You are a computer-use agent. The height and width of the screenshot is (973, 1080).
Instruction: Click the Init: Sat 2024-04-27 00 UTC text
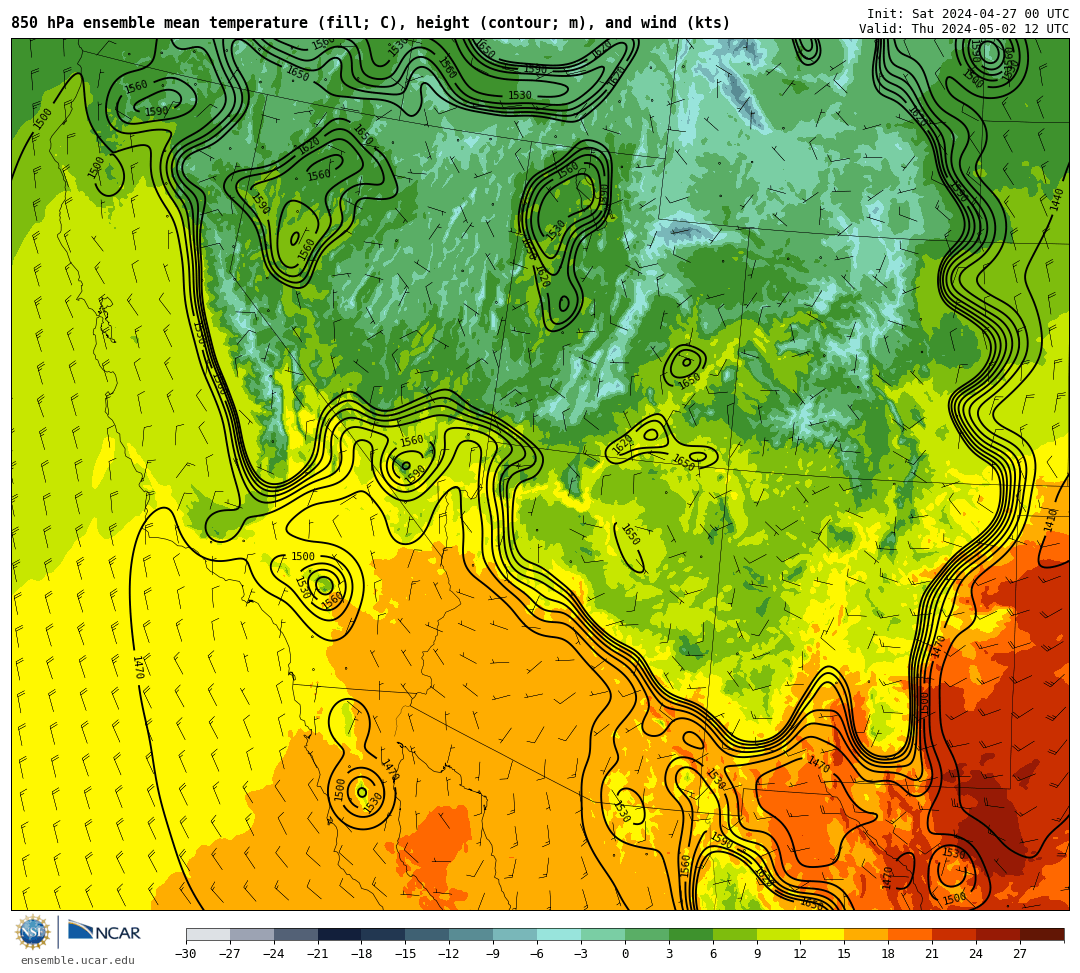pyautogui.click(x=968, y=14)
